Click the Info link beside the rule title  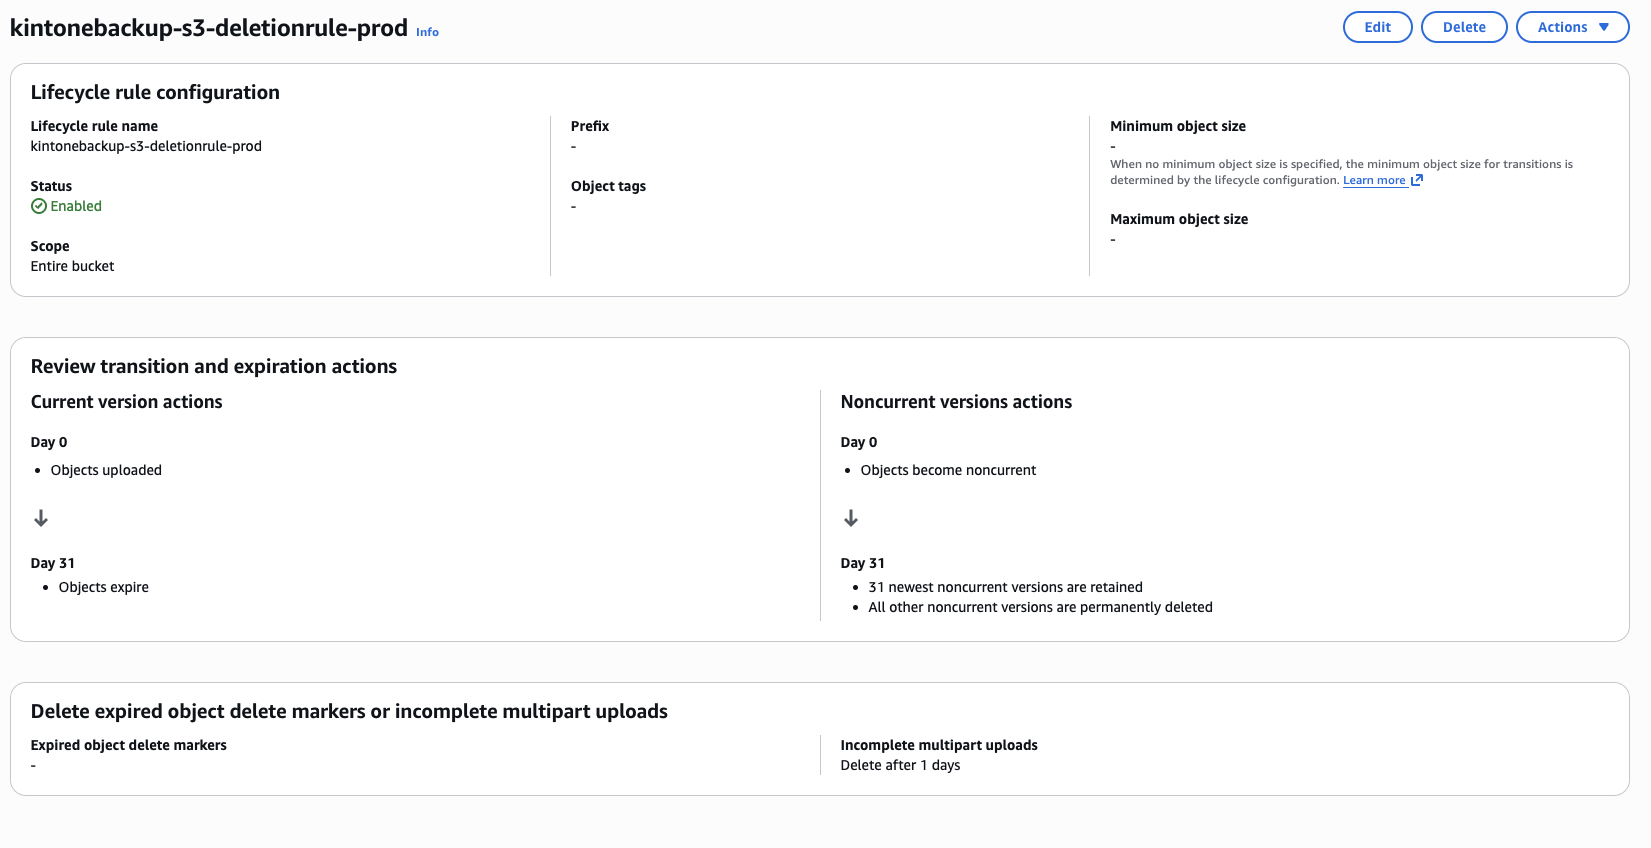pyautogui.click(x=427, y=32)
